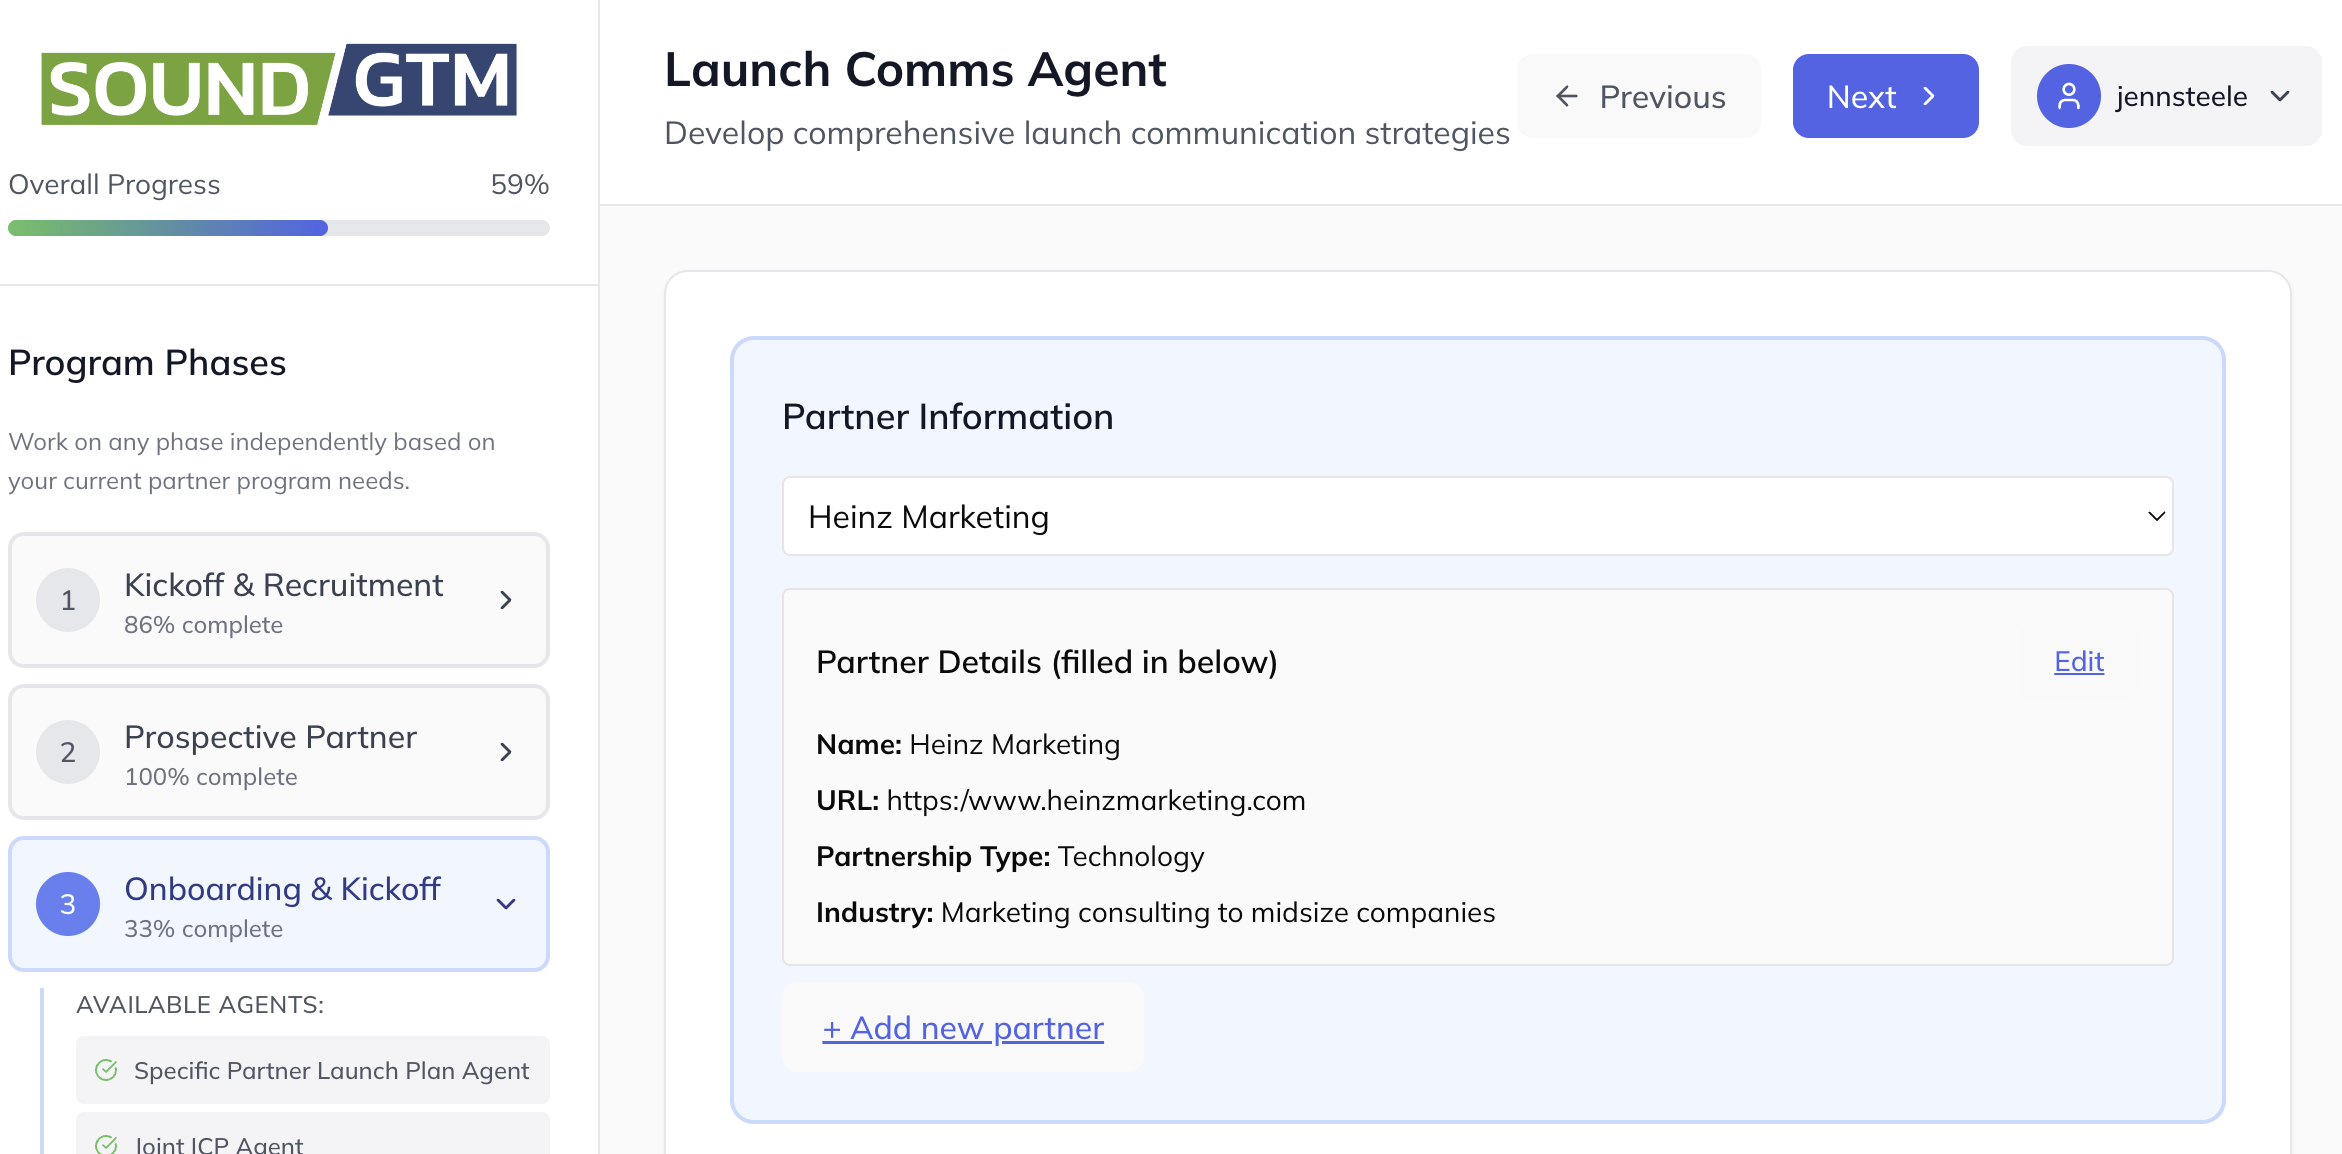Click the phase 1 number badge
Image resolution: width=2342 pixels, height=1154 pixels.
[68, 600]
